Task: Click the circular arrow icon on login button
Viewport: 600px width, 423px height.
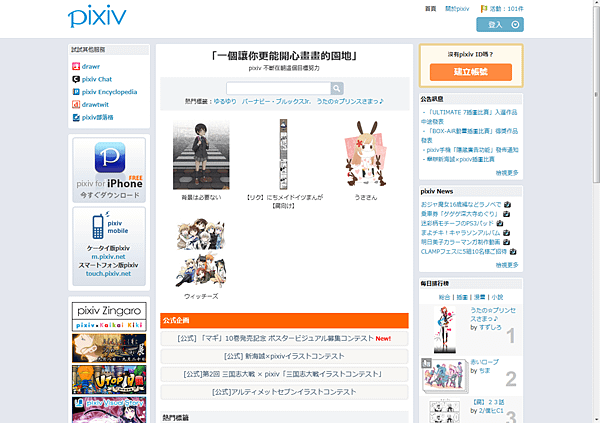Action: coord(515,25)
